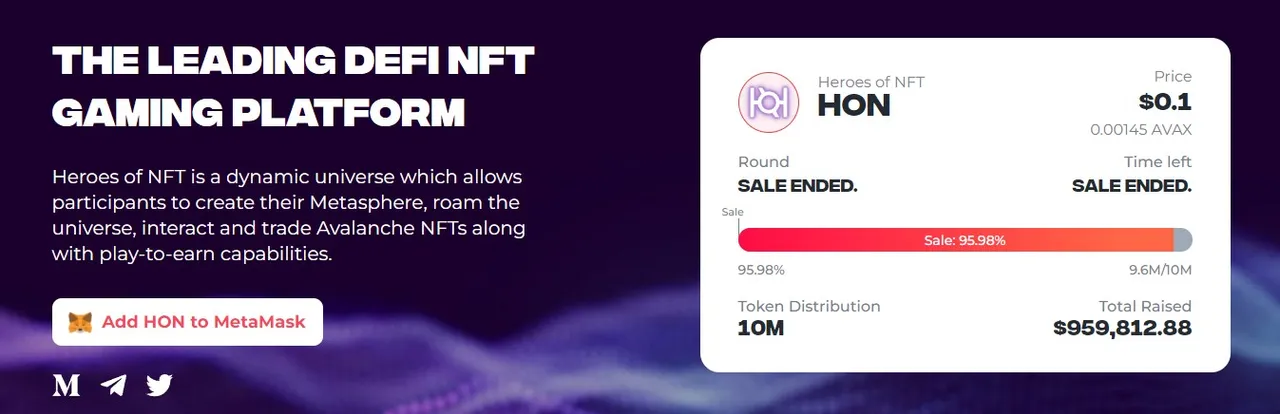Click the 0.00145 AVAX price
The width and height of the screenshot is (1280, 414).
(x=1141, y=130)
